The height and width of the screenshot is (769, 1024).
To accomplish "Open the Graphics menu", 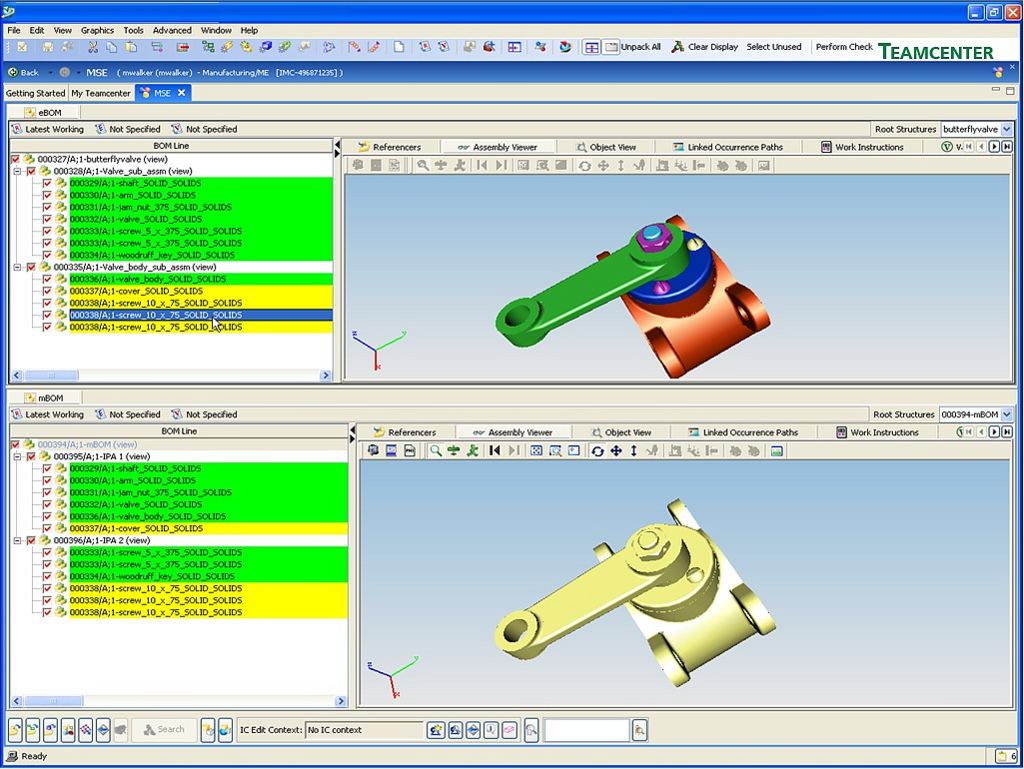I will point(97,30).
